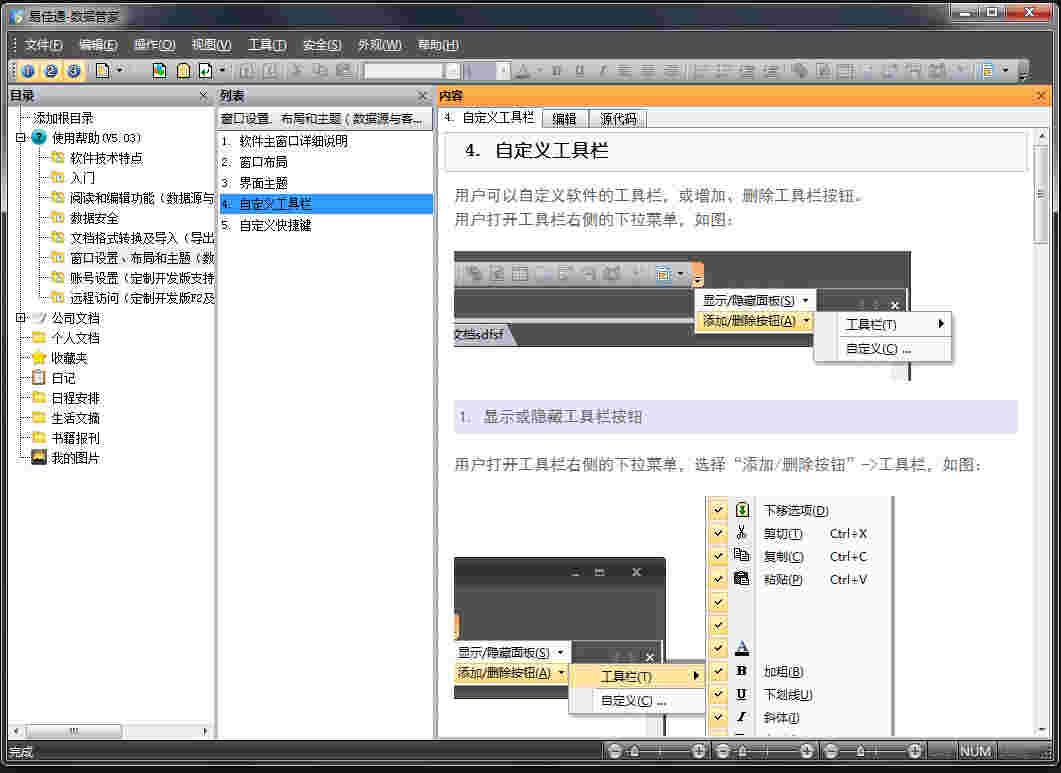This screenshot has height=773, width=1061.
Task: Click the blue number 2 panel button
Action: click(x=51, y=71)
